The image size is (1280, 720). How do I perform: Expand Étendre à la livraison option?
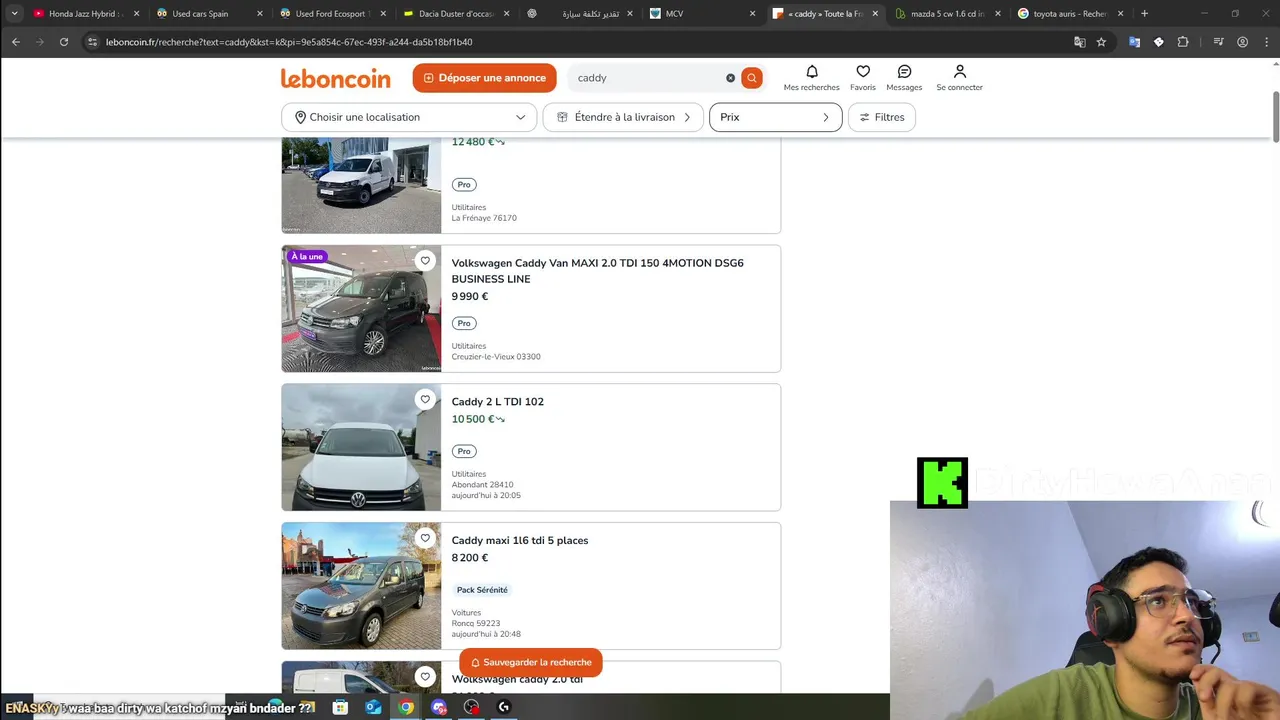click(623, 117)
